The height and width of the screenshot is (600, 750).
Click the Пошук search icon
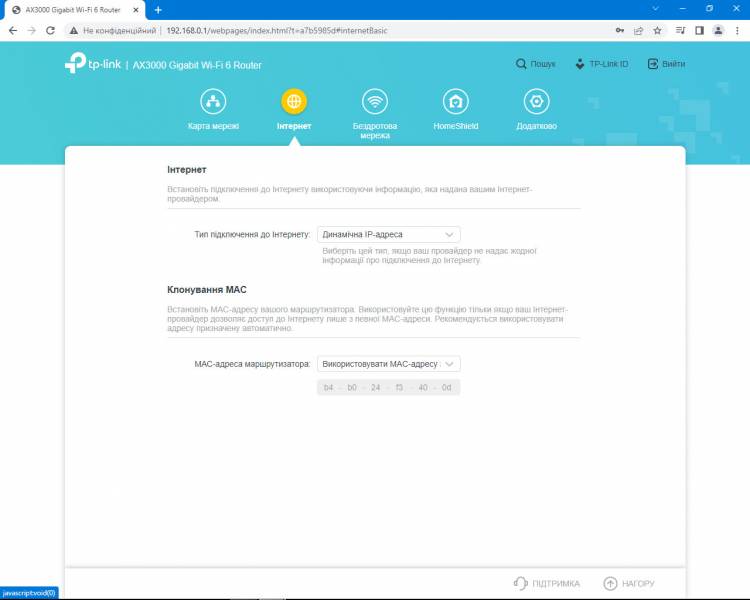click(x=521, y=64)
